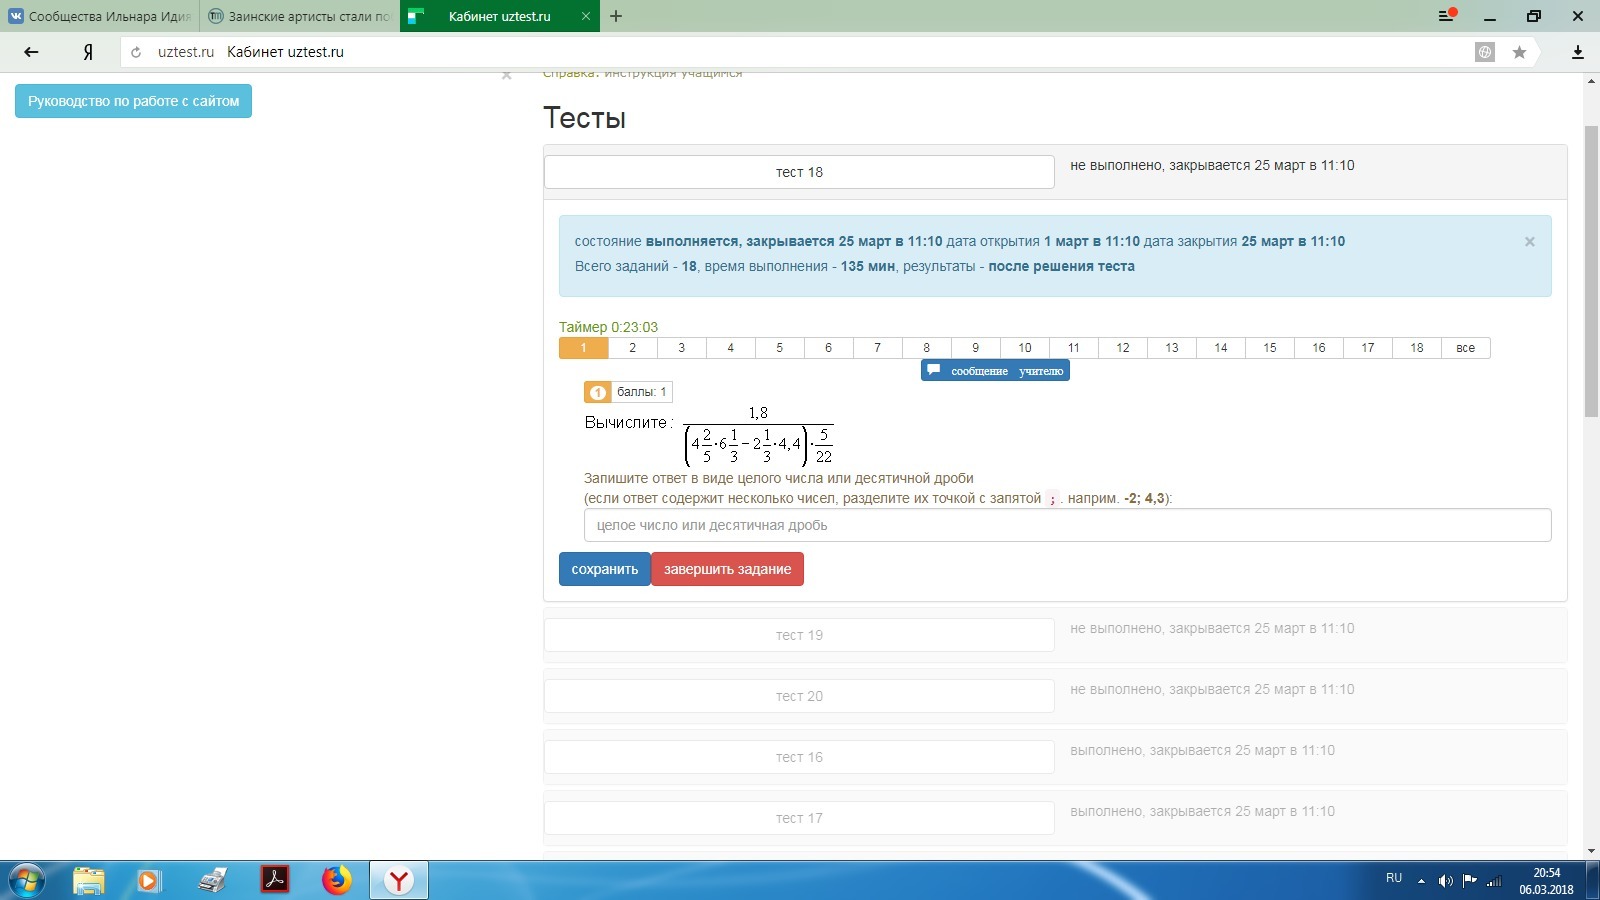Screen dimensions: 1600x900
Task: Open network signal icon in the tray
Action: [x=1494, y=881]
